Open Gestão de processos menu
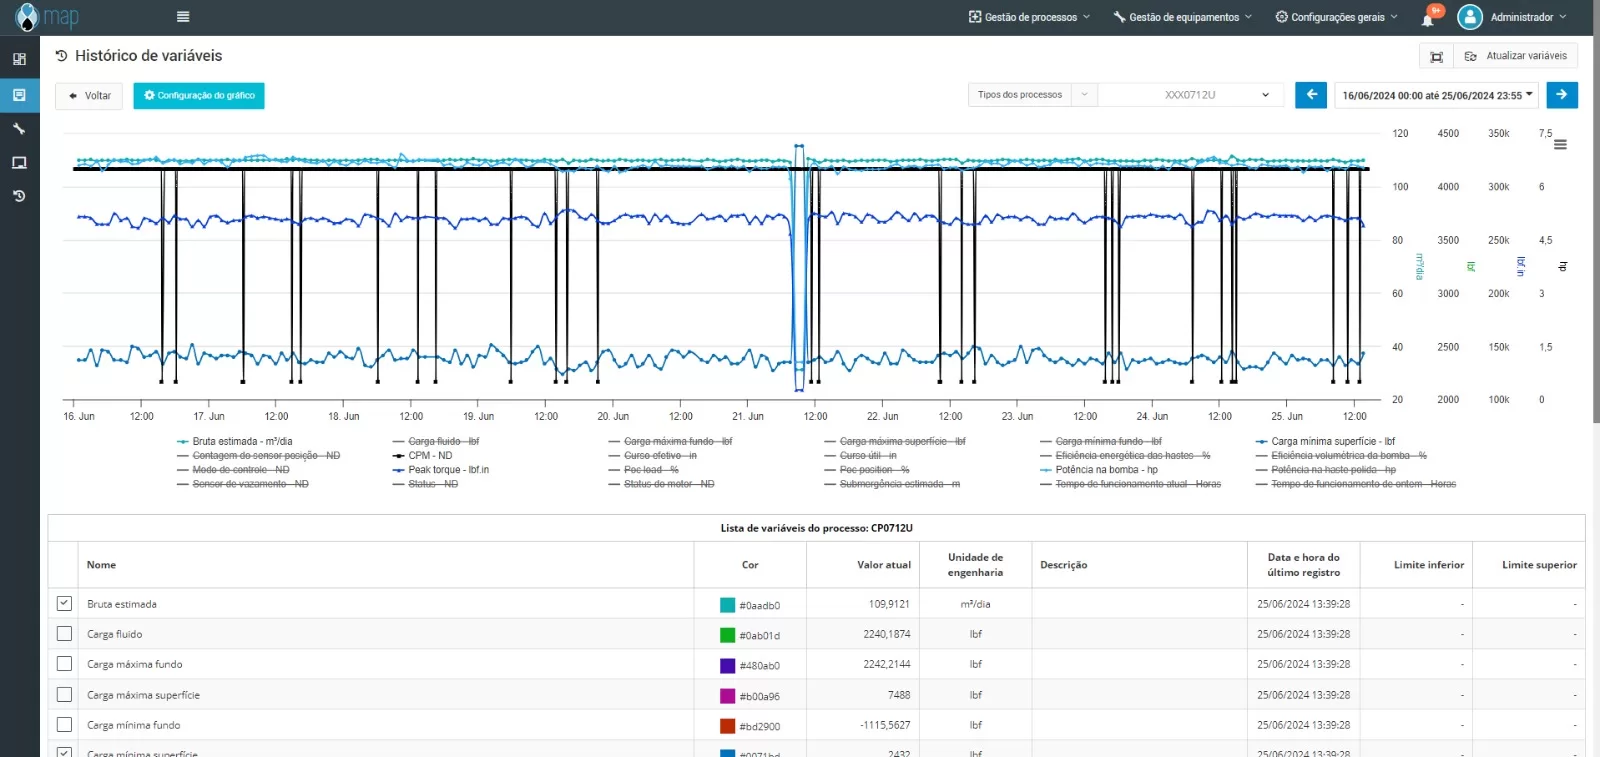This screenshot has width=1600, height=757. [x=1030, y=17]
